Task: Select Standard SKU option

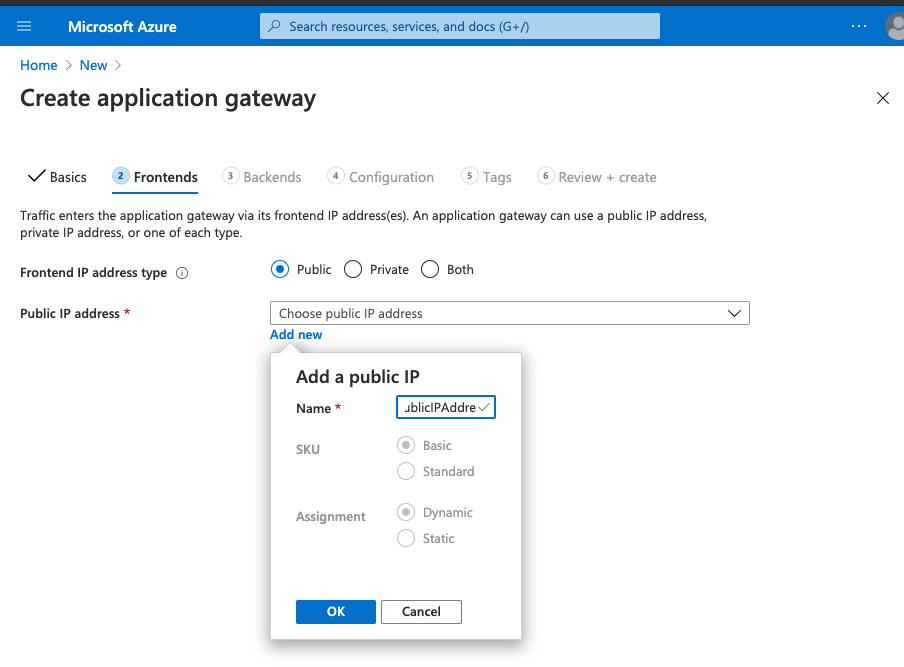Action: tap(406, 471)
